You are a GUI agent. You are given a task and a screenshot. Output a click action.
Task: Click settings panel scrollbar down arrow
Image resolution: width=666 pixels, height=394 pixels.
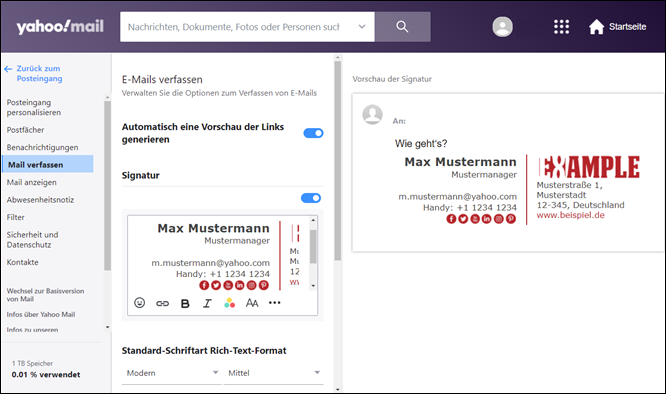pyautogui.click(x=338, y=389)
